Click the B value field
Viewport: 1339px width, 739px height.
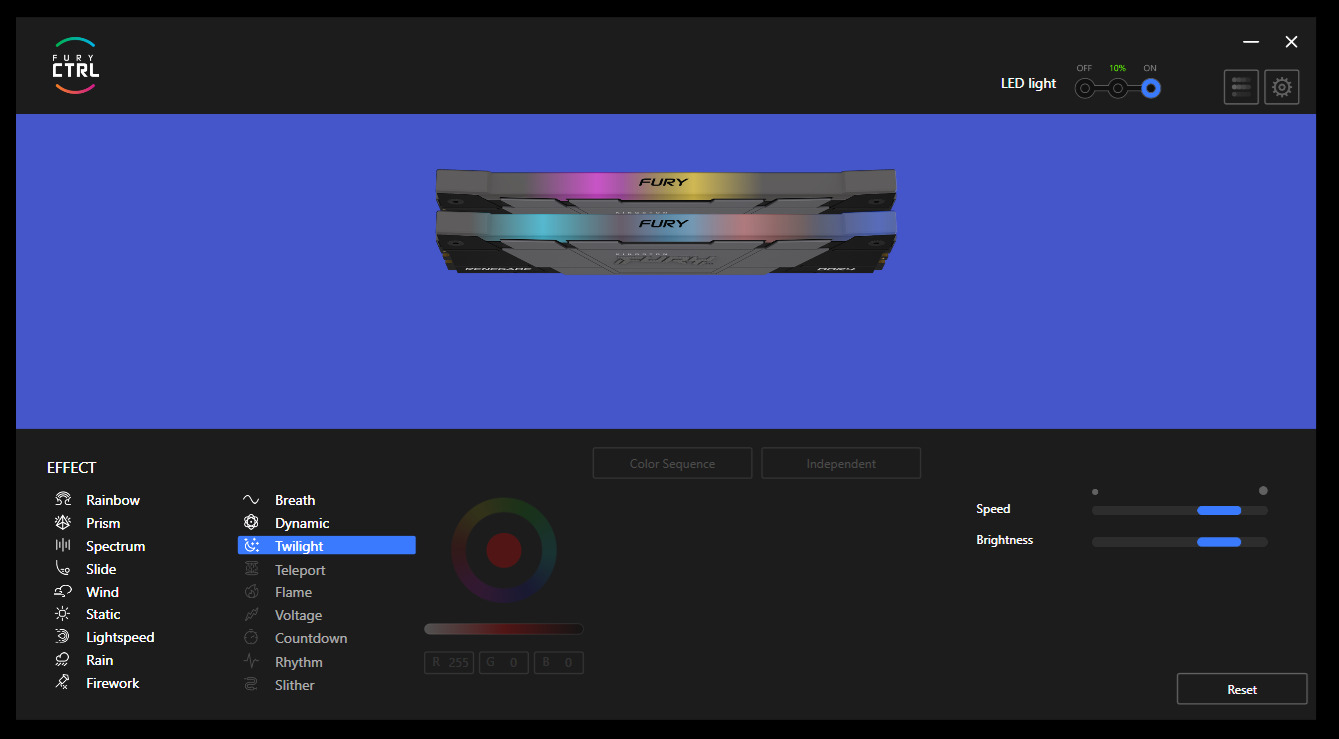tap(558, 662)
